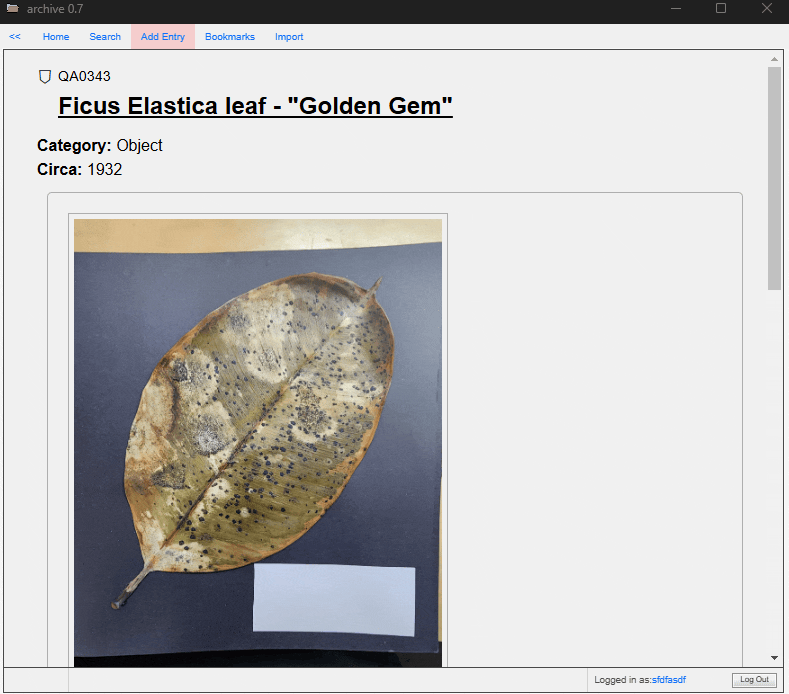789x694 pixels.
Task: Click the Log Out button
Action: pyautogui.click(x=754, y=679)
